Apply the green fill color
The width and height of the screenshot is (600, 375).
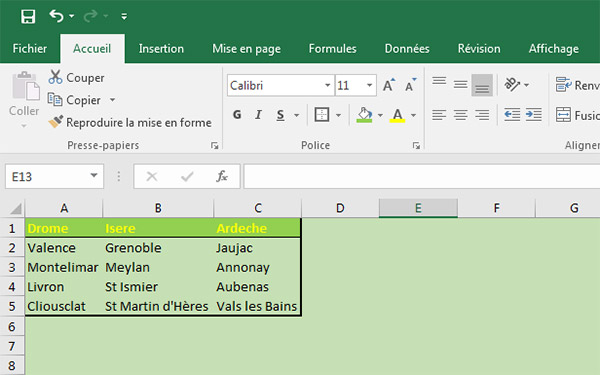click(364, 115)
